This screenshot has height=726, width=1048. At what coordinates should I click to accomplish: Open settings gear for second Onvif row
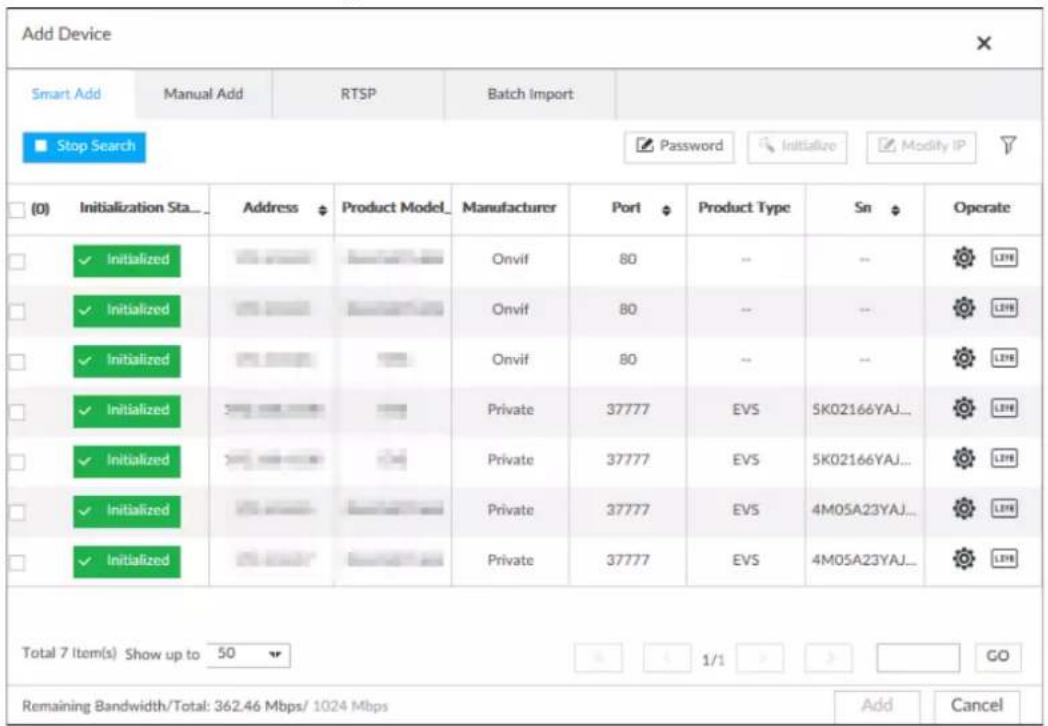963,308
